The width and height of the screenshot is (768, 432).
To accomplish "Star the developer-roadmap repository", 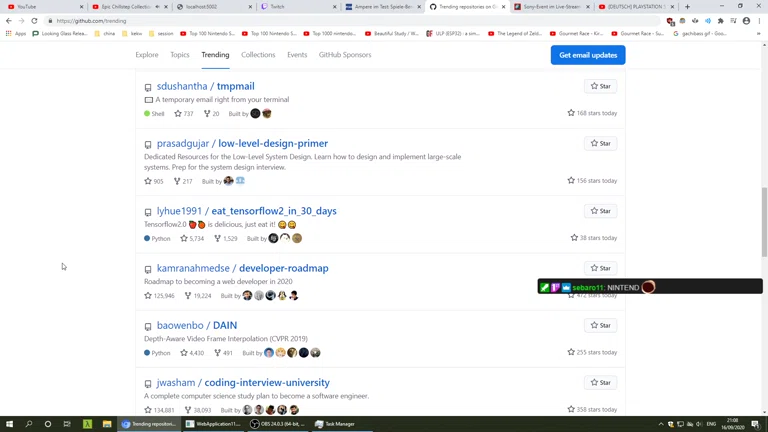I will 600,268.
